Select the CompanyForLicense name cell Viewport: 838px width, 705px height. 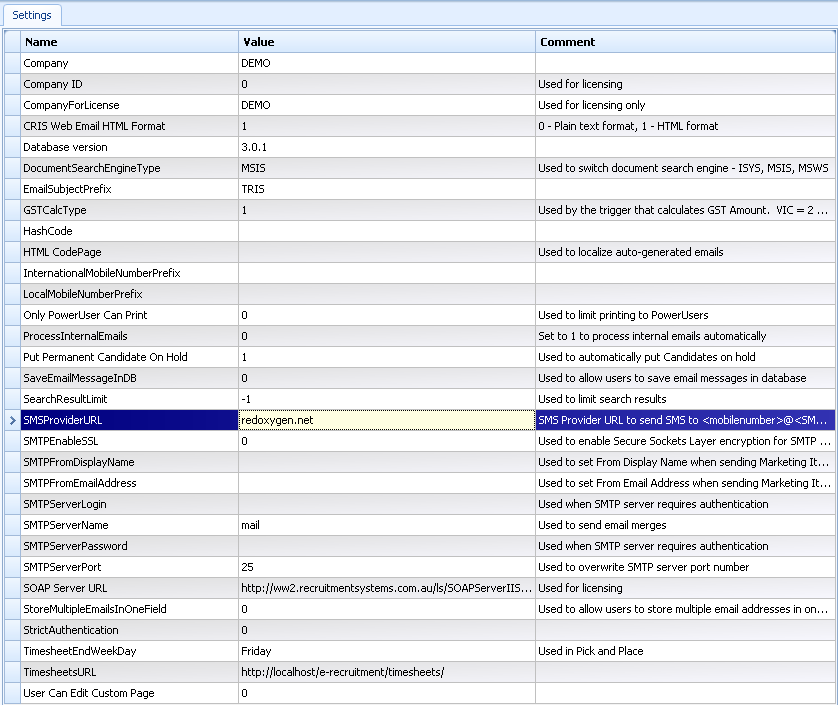tap(129, 105)
